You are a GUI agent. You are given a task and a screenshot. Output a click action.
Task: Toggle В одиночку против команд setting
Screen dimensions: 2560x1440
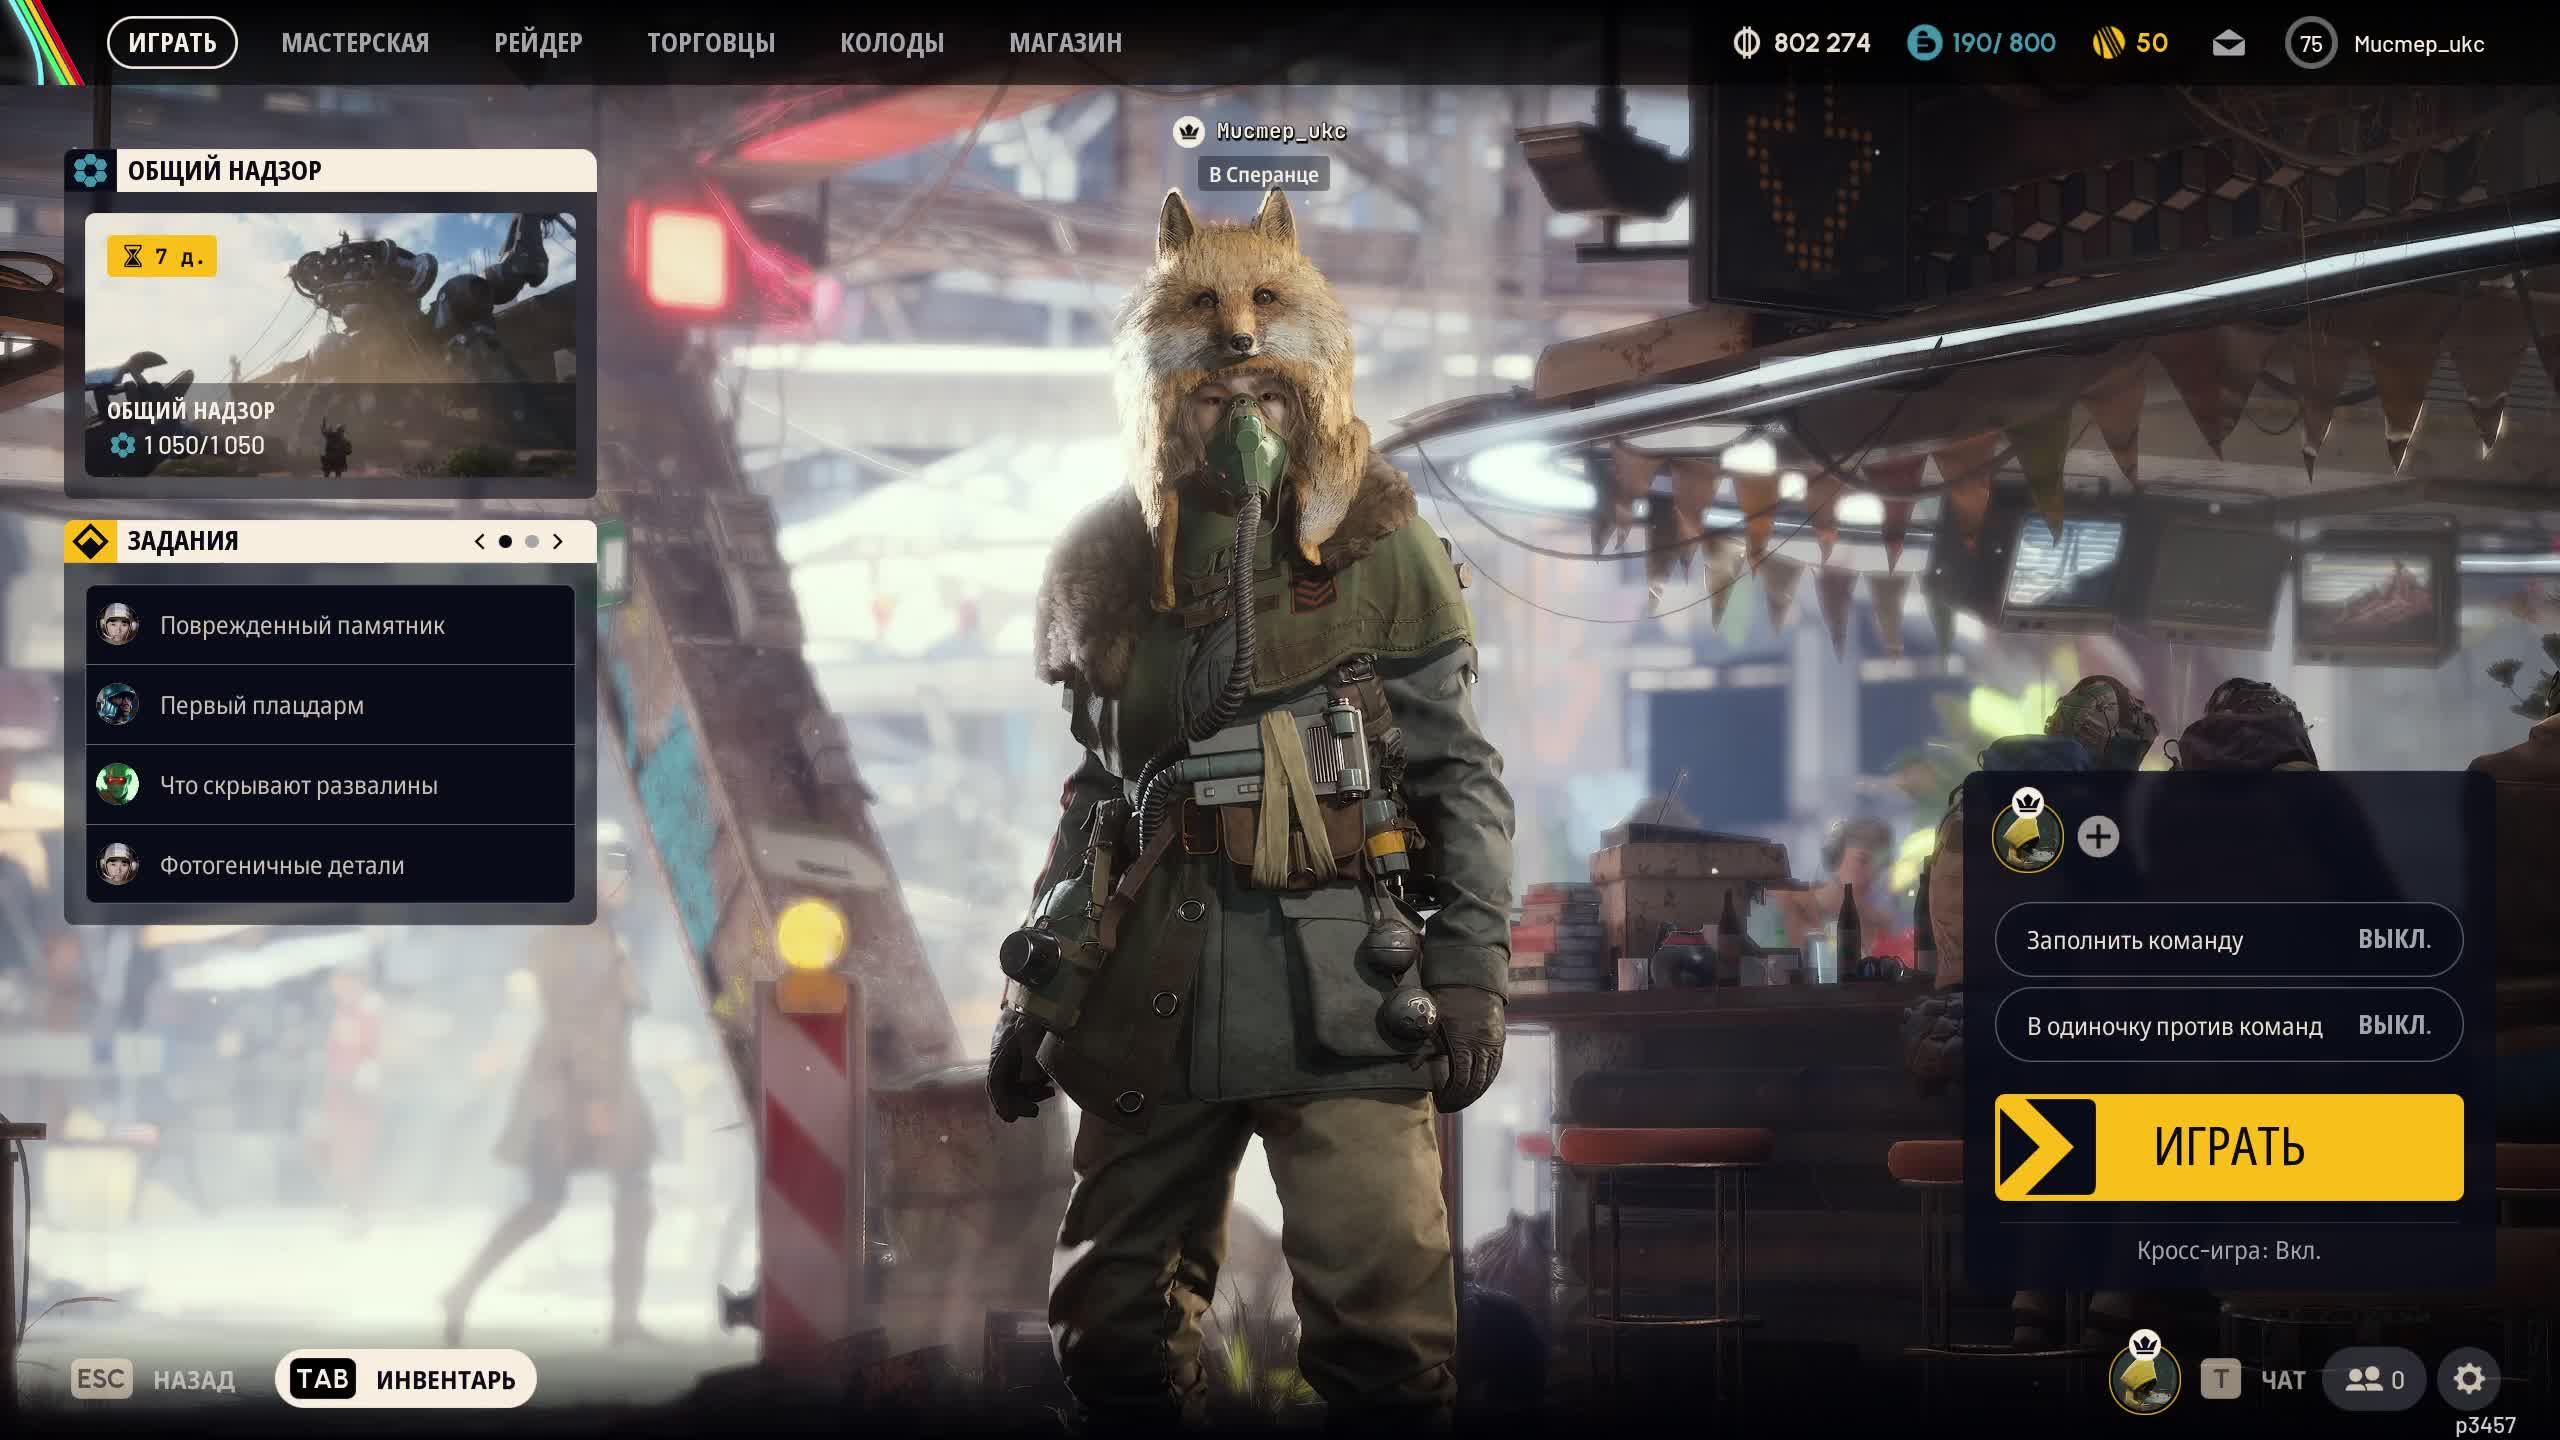[x=2228, y=1026]
